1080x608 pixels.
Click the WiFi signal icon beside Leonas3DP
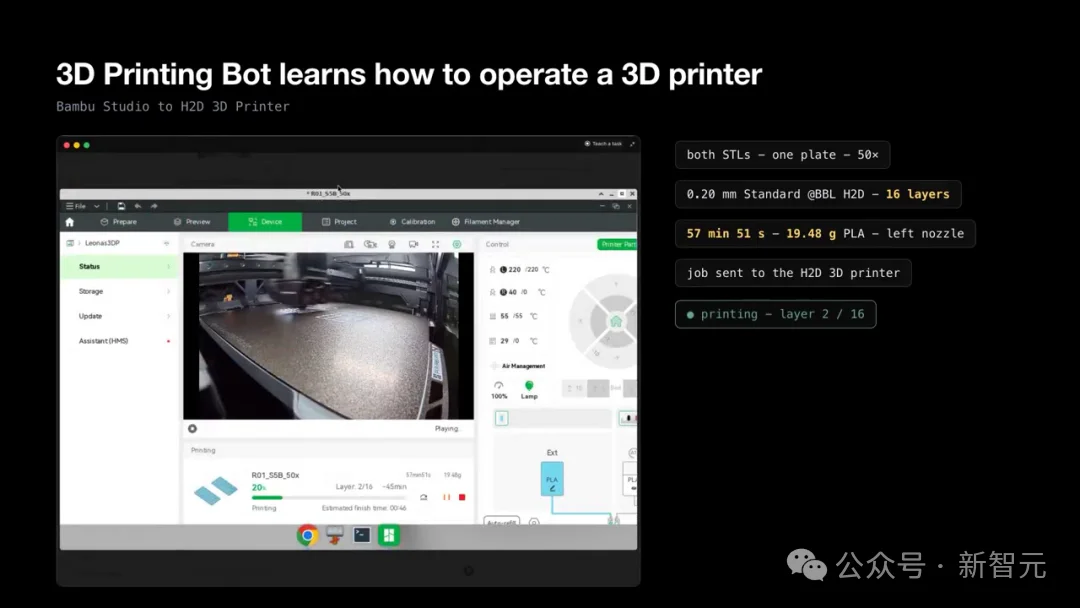[166, 243]
